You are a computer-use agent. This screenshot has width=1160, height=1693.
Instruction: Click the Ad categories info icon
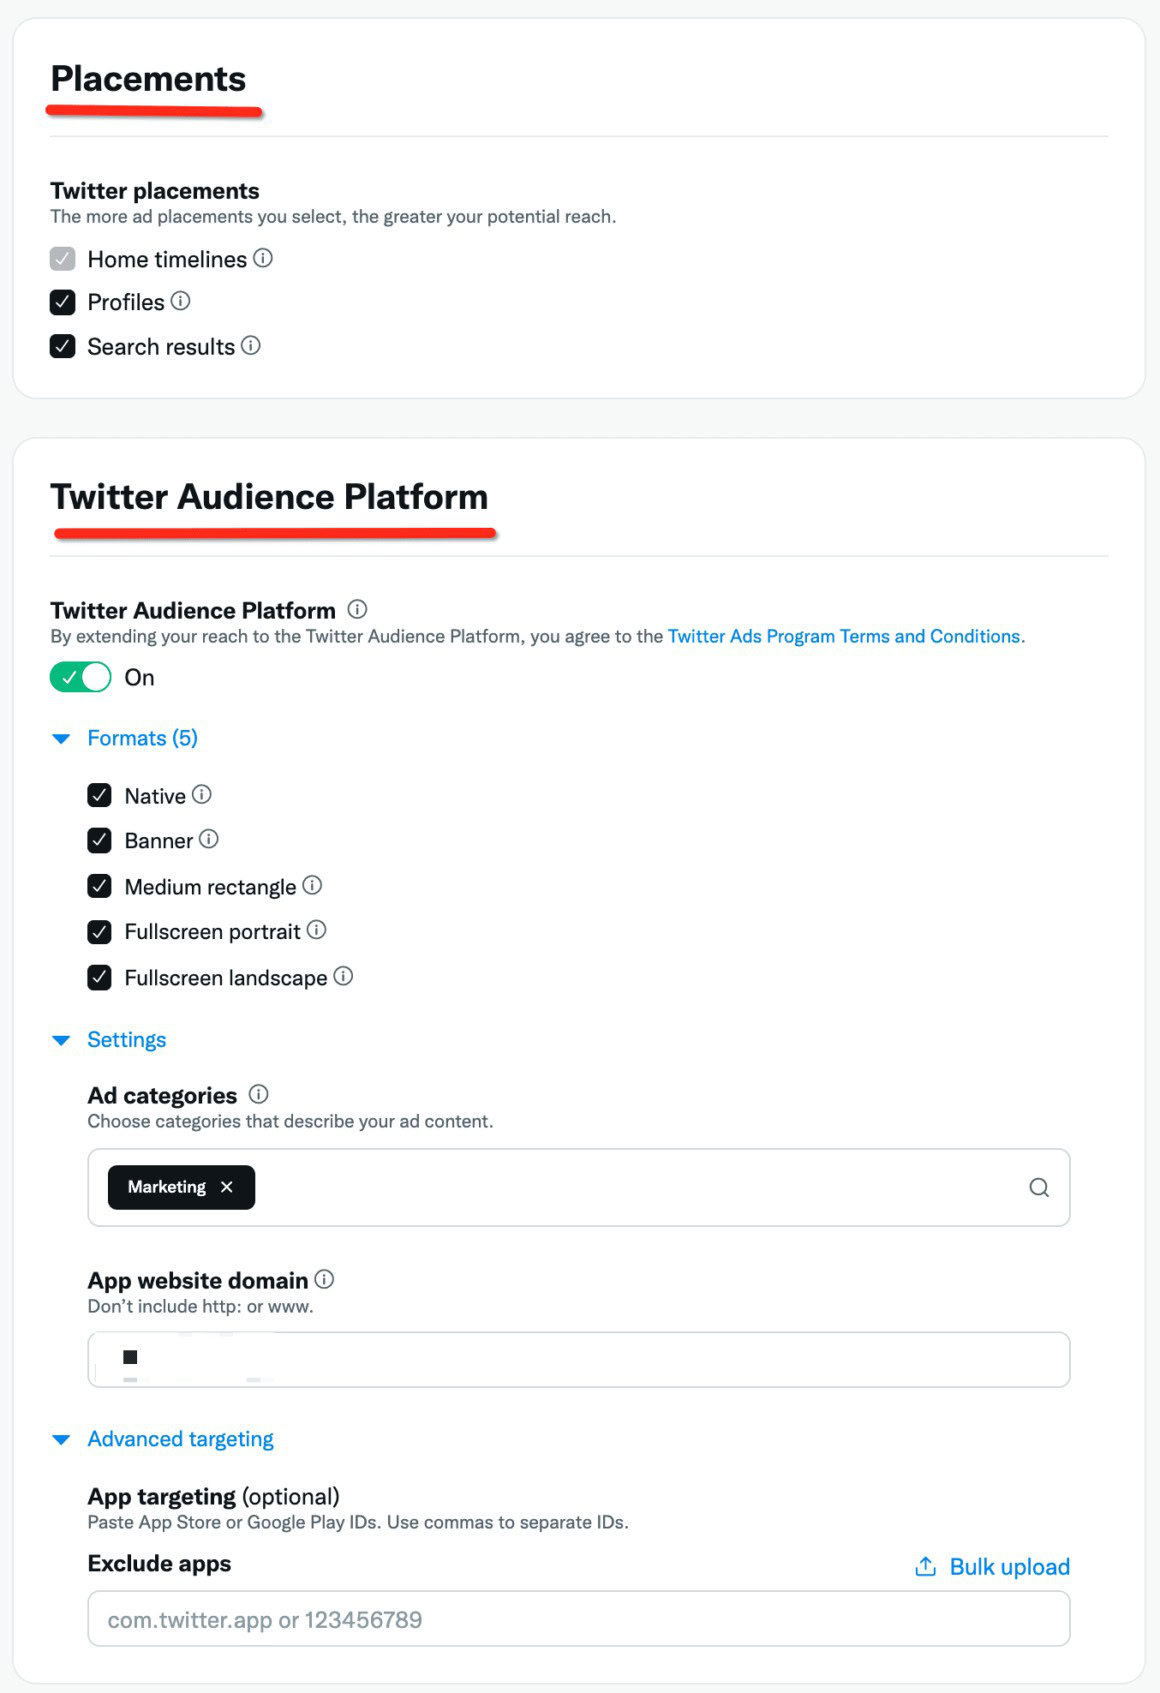tap(258, 1094)
